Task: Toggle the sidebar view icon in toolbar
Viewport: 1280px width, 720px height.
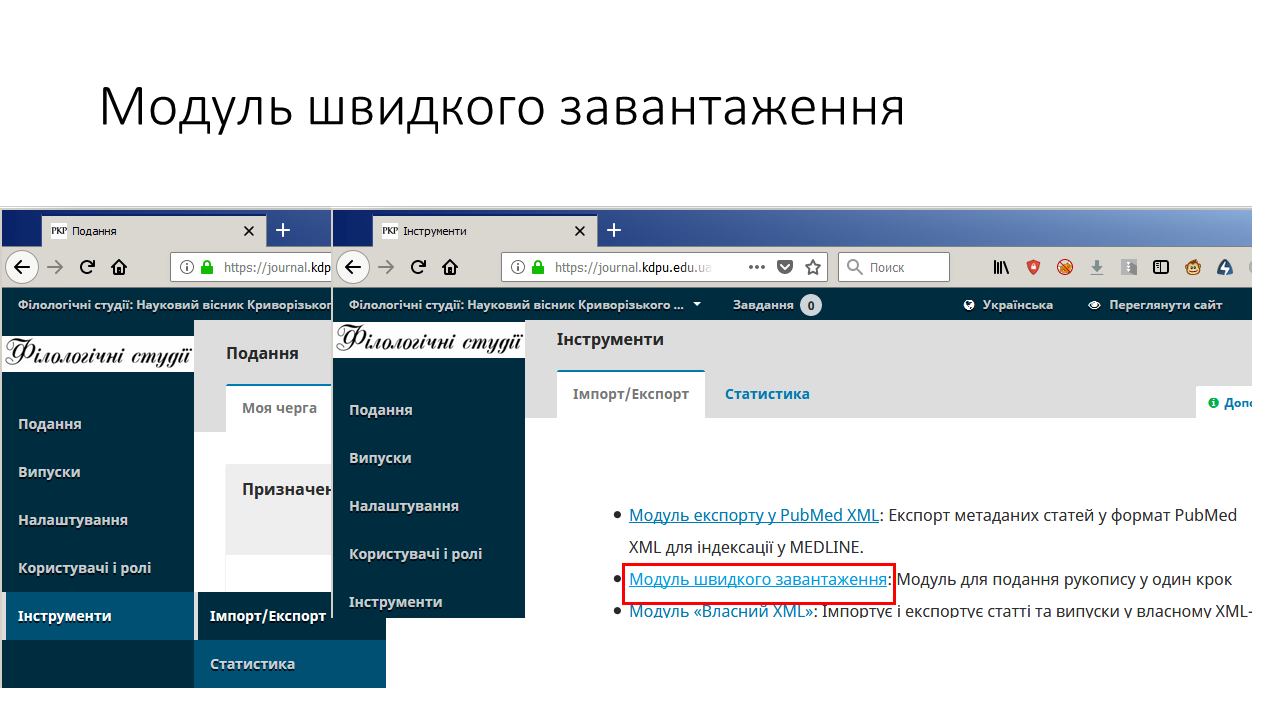Action: click(1161, 267)
